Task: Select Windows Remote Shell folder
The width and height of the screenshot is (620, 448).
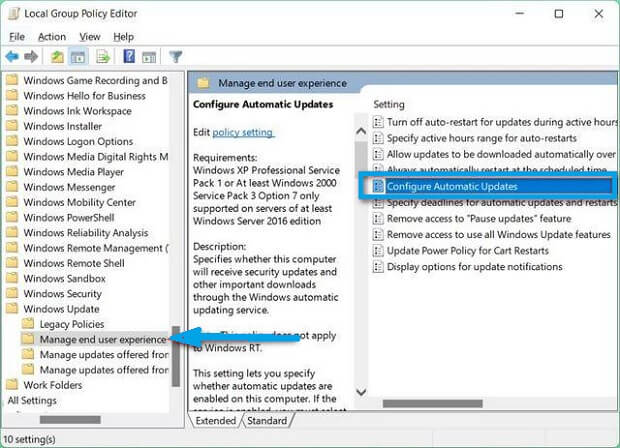Action: 74,263
